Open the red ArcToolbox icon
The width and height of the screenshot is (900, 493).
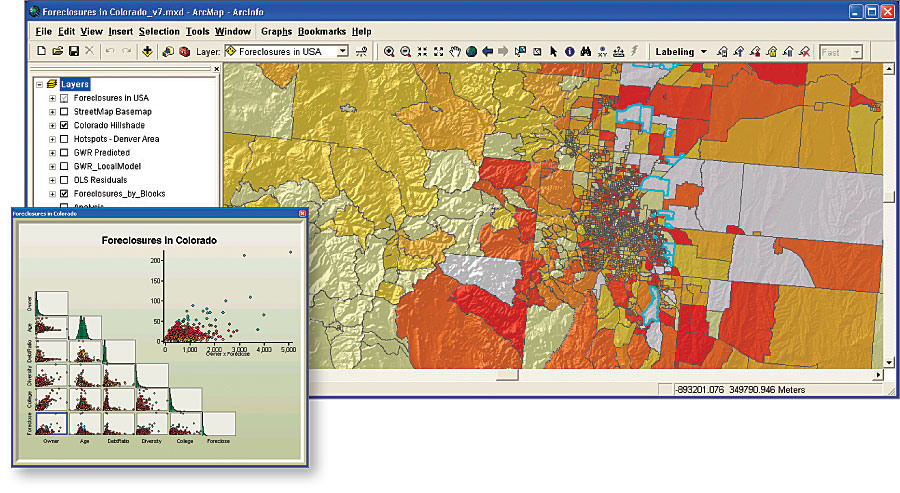click(x=184, y=52)
